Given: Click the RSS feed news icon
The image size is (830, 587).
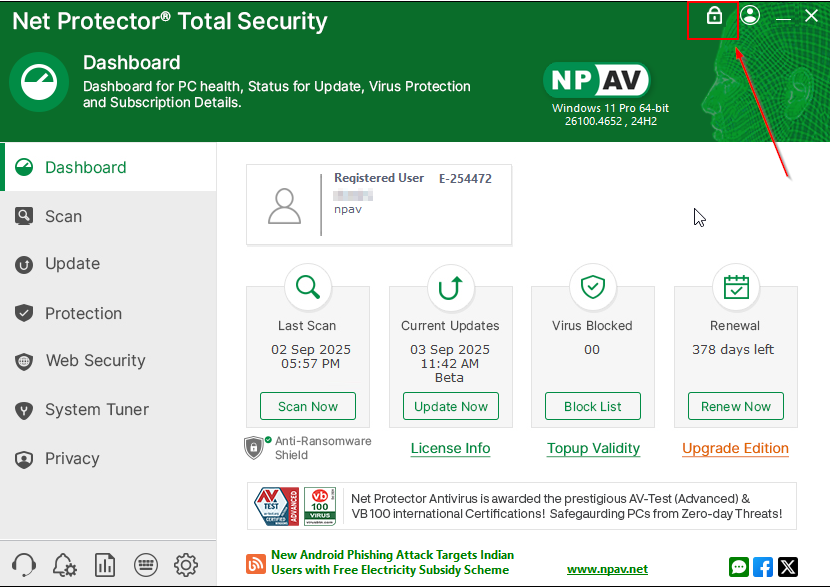Looking at the screenshot, I should pyautogui.click(x=255, y=562).
